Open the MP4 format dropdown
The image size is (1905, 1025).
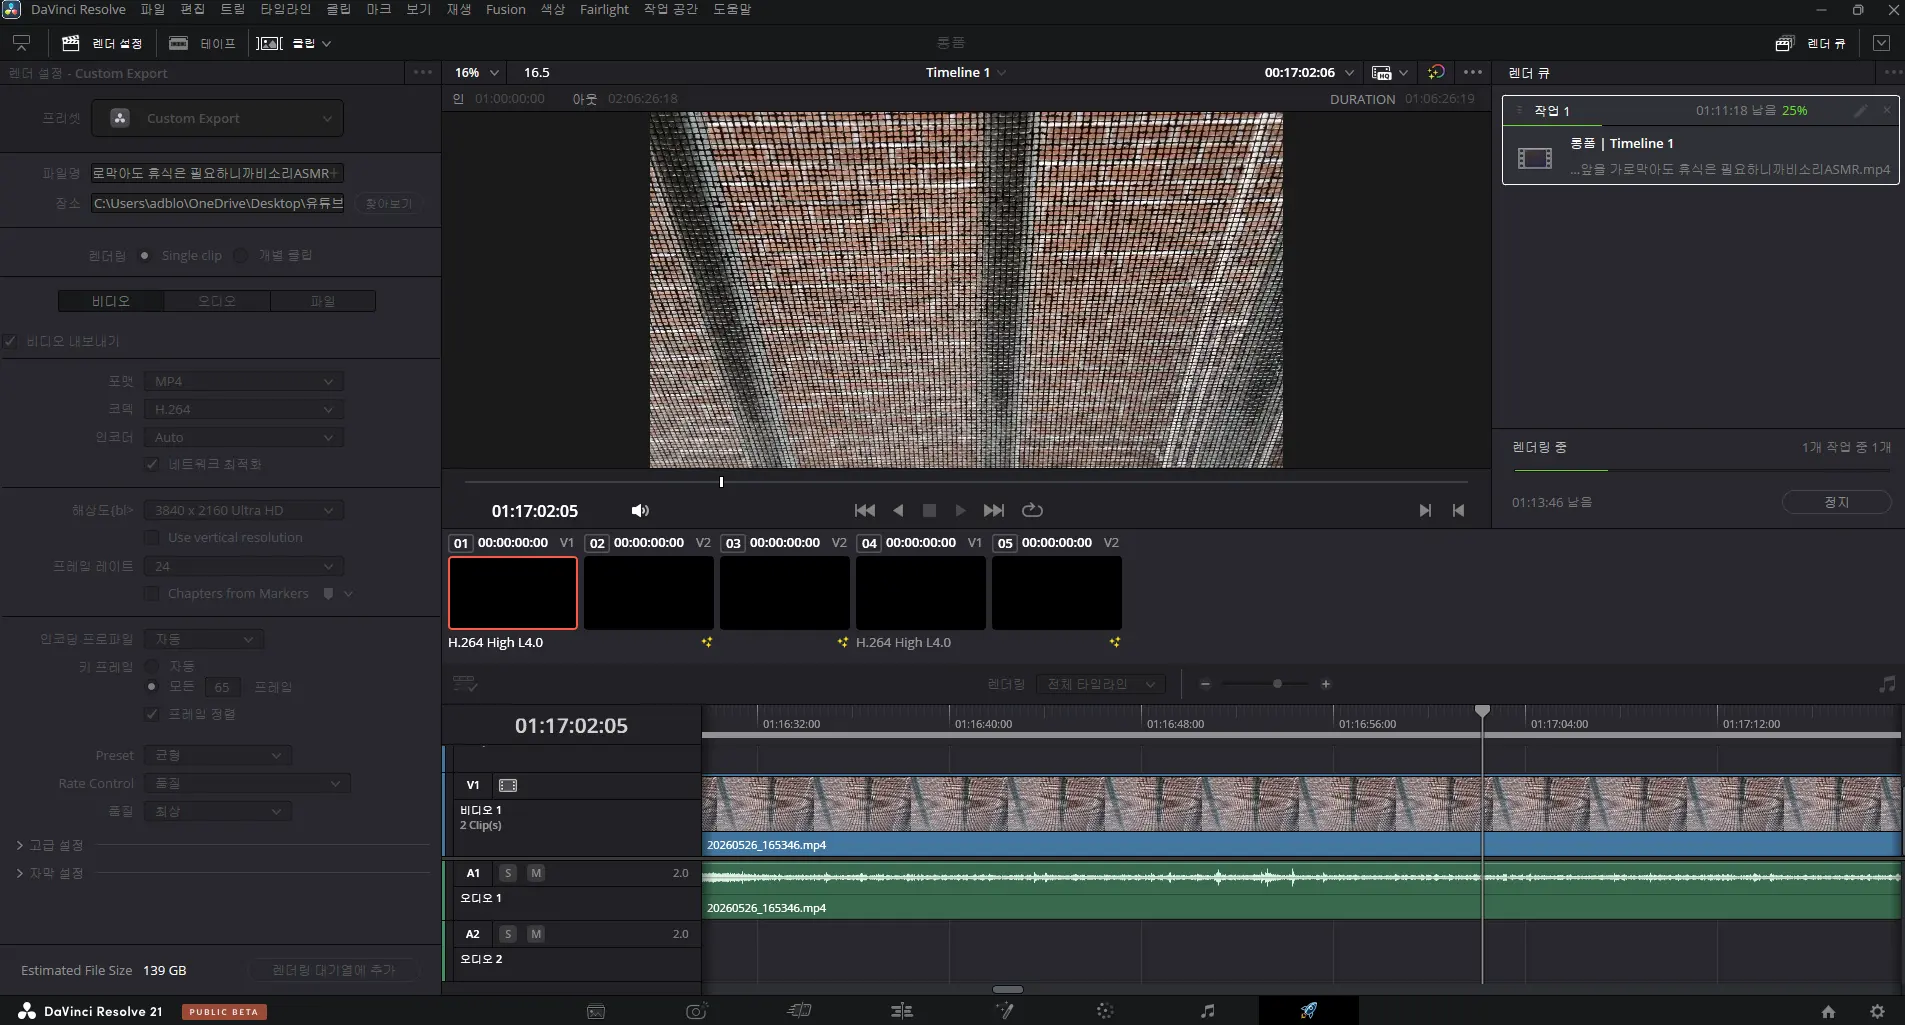click(244, 381)
